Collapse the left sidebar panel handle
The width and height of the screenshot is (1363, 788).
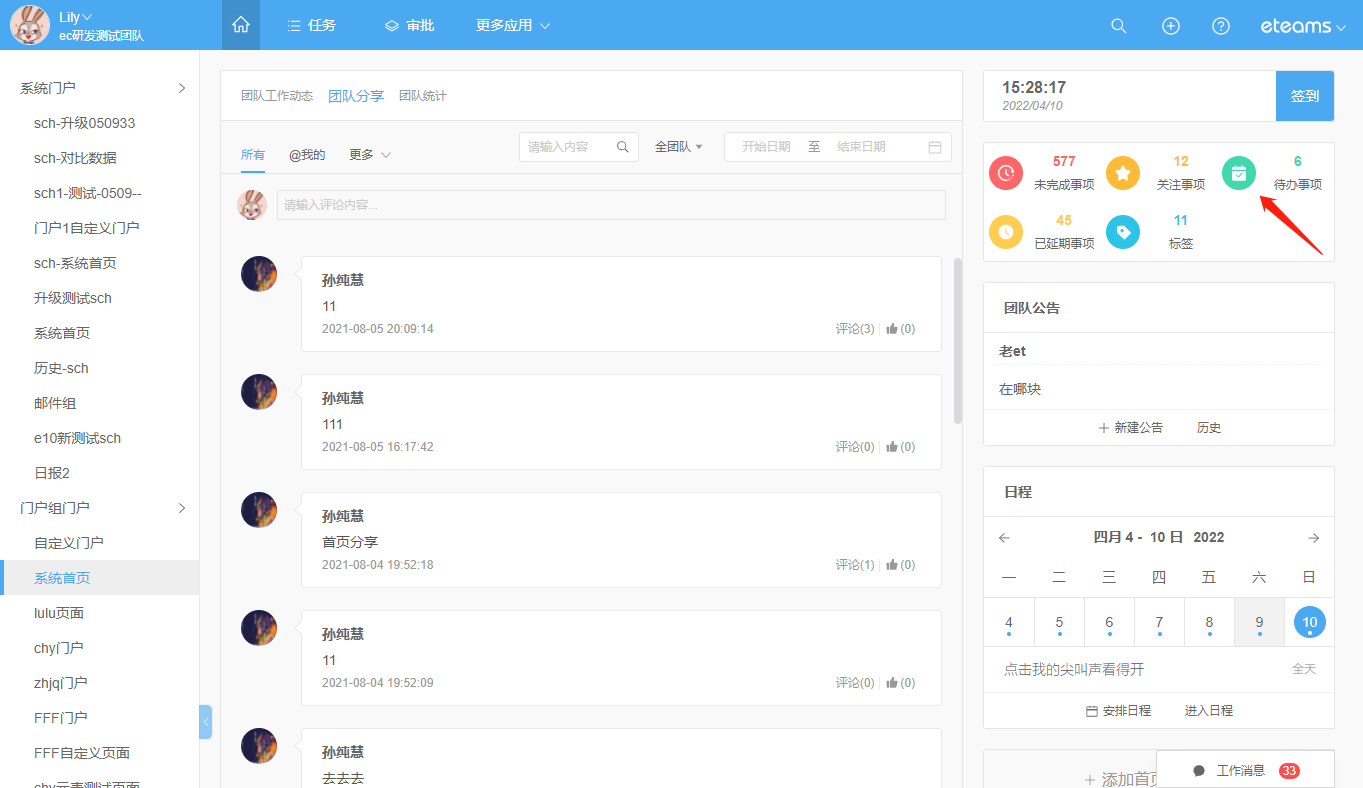(205, 721)
